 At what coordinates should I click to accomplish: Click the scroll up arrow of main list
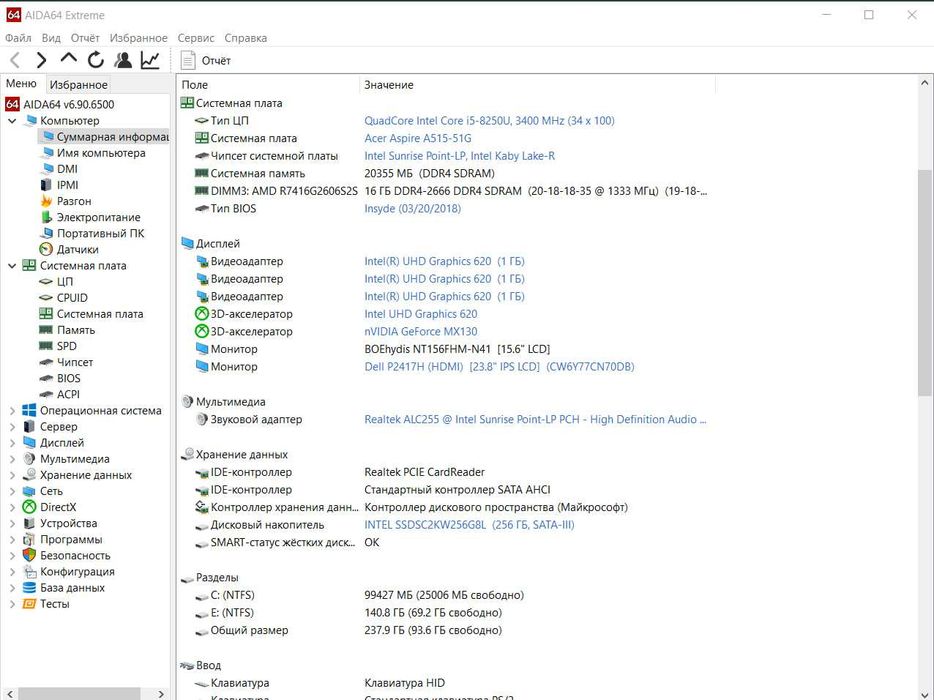point(924,83)
